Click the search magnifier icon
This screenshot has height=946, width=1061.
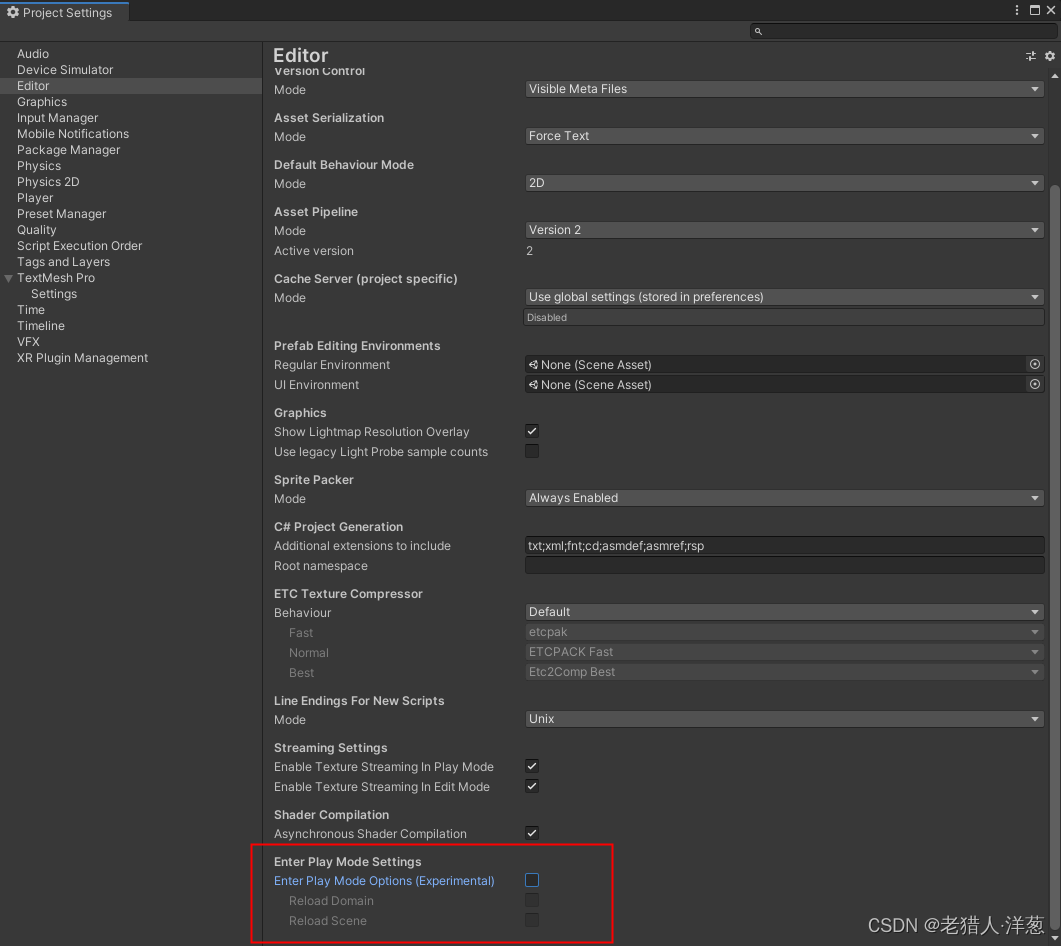758,31
